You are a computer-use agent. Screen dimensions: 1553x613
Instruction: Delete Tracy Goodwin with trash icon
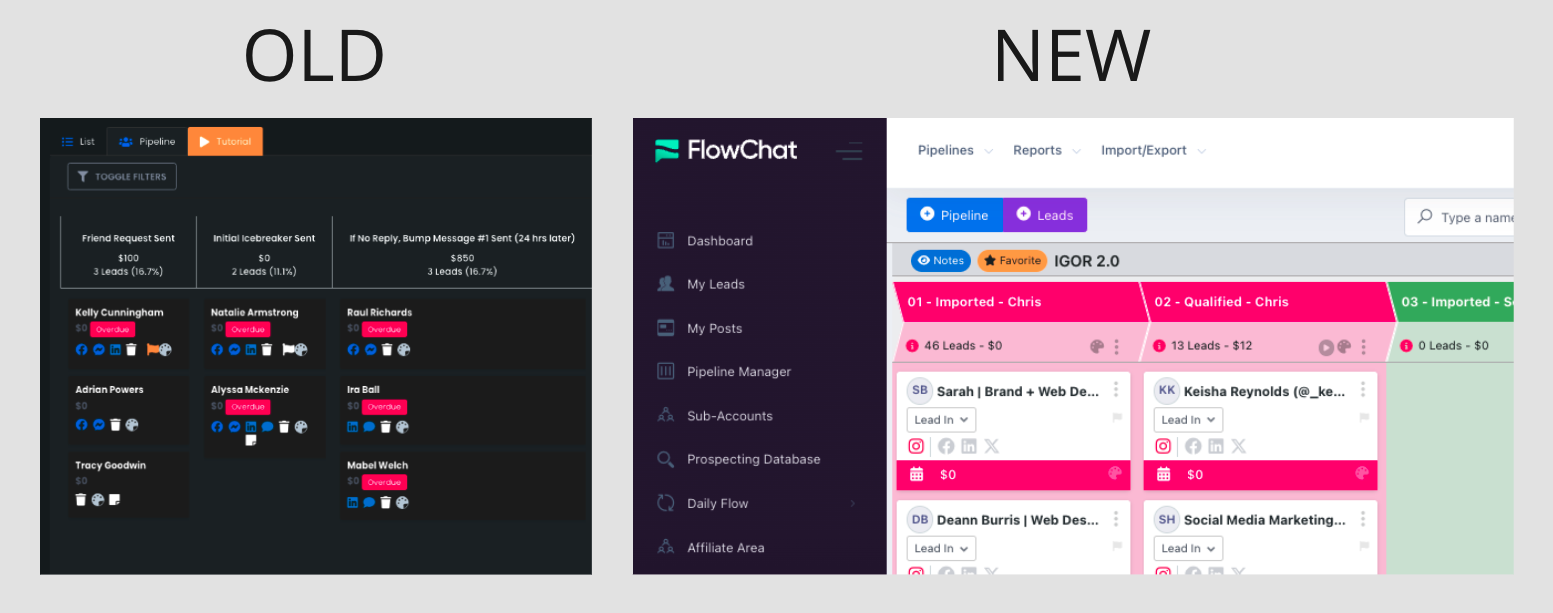coord(81,499)
